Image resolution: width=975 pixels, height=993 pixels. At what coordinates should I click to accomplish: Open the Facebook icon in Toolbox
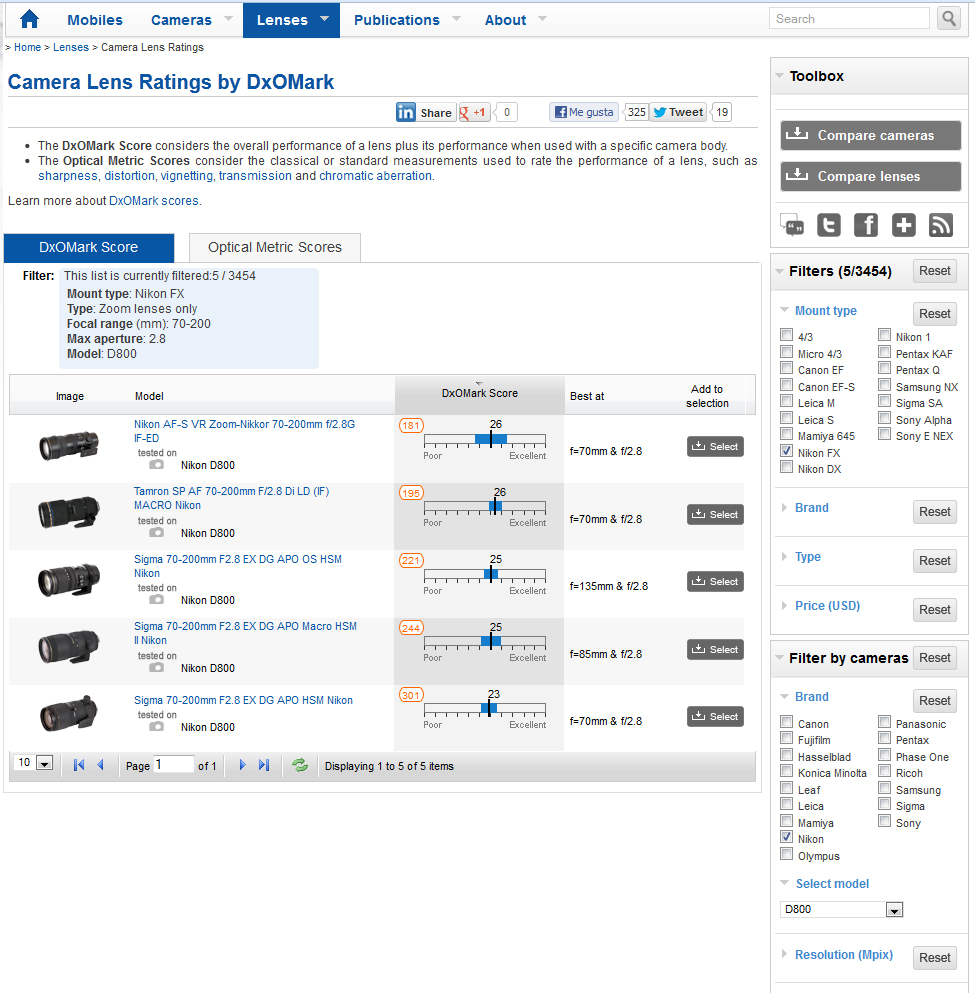pos(866,225)
